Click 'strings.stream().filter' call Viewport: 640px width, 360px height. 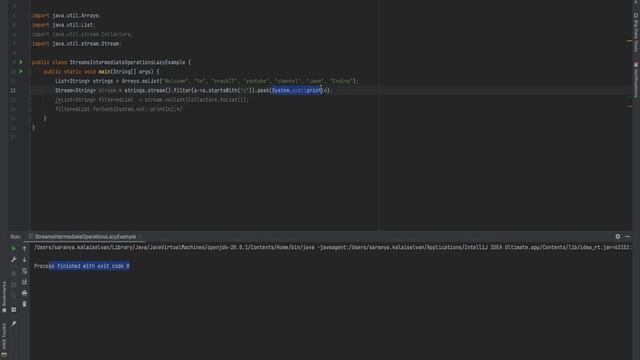[x=158, y=91]
